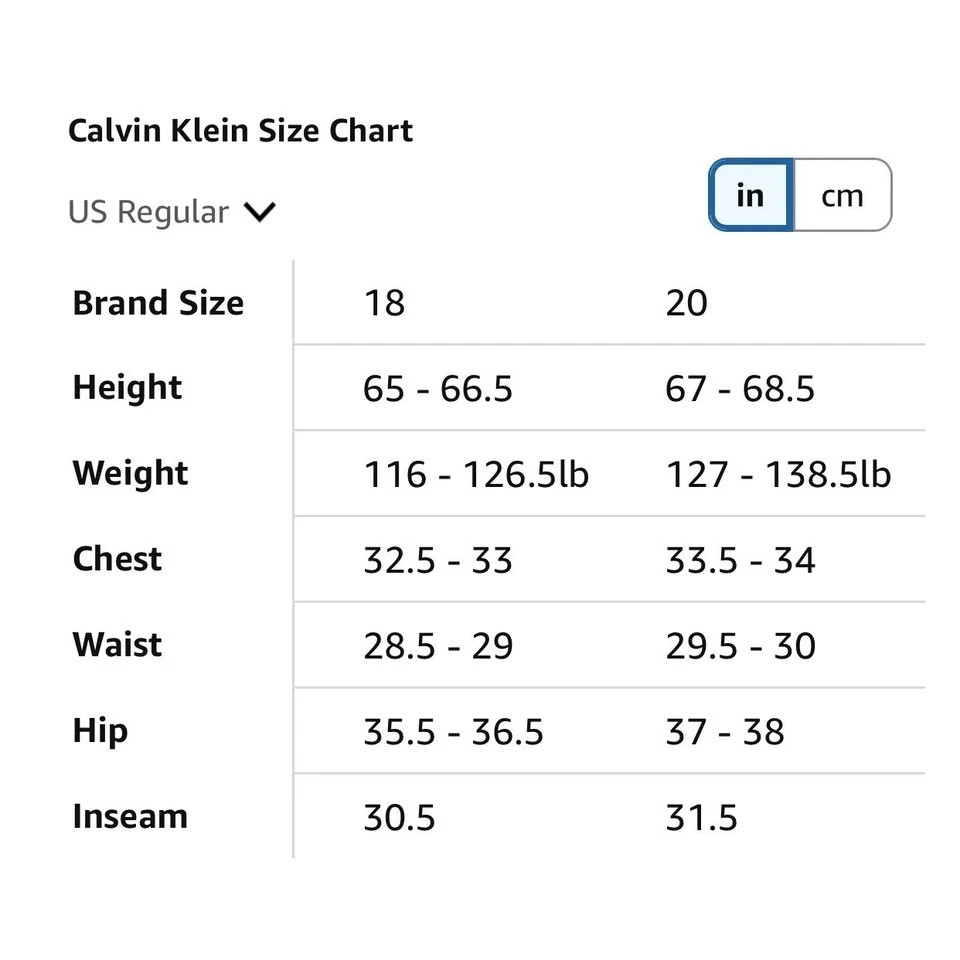Click hip value 35.5 - 36.5

453,732
